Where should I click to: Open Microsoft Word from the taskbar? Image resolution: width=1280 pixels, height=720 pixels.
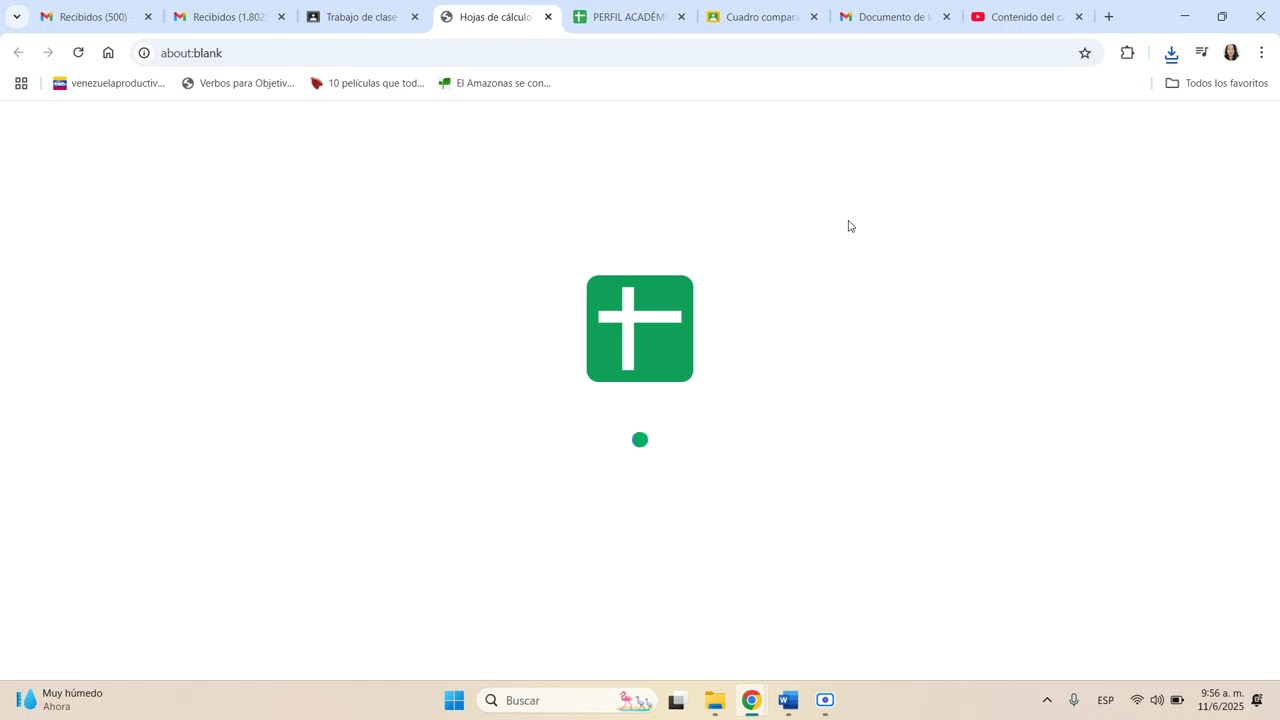(x=788, y=700)
